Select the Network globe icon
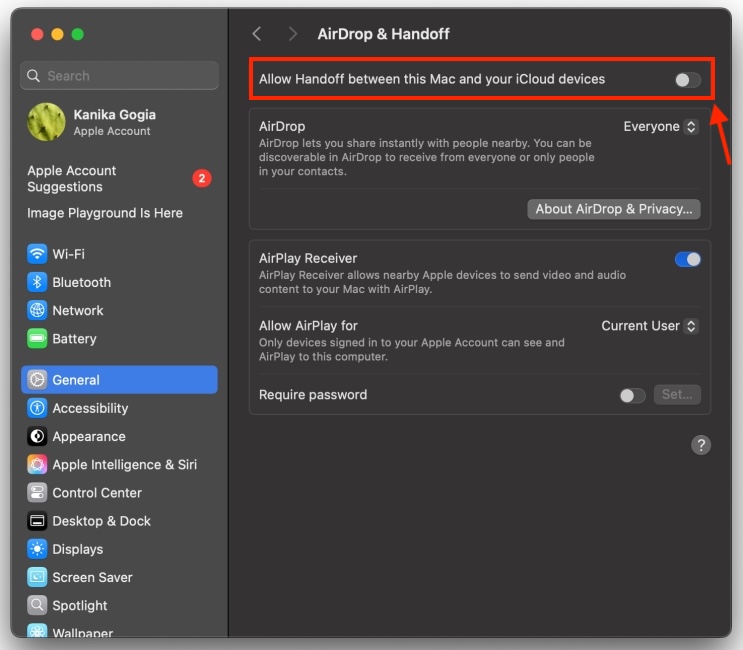Viewport: 743px width, 650px height. pos(37,310)
